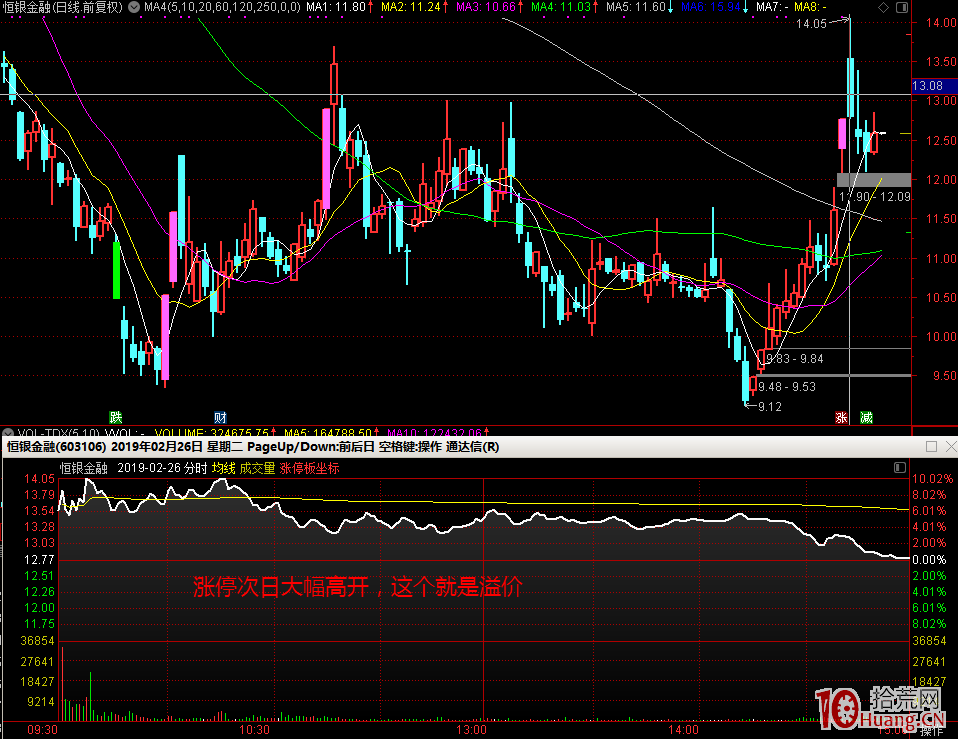Click the 36854 volume label on left axis
Image resolution: width=958 pixels, height=739 pixels.
click(x=37, y=641)
